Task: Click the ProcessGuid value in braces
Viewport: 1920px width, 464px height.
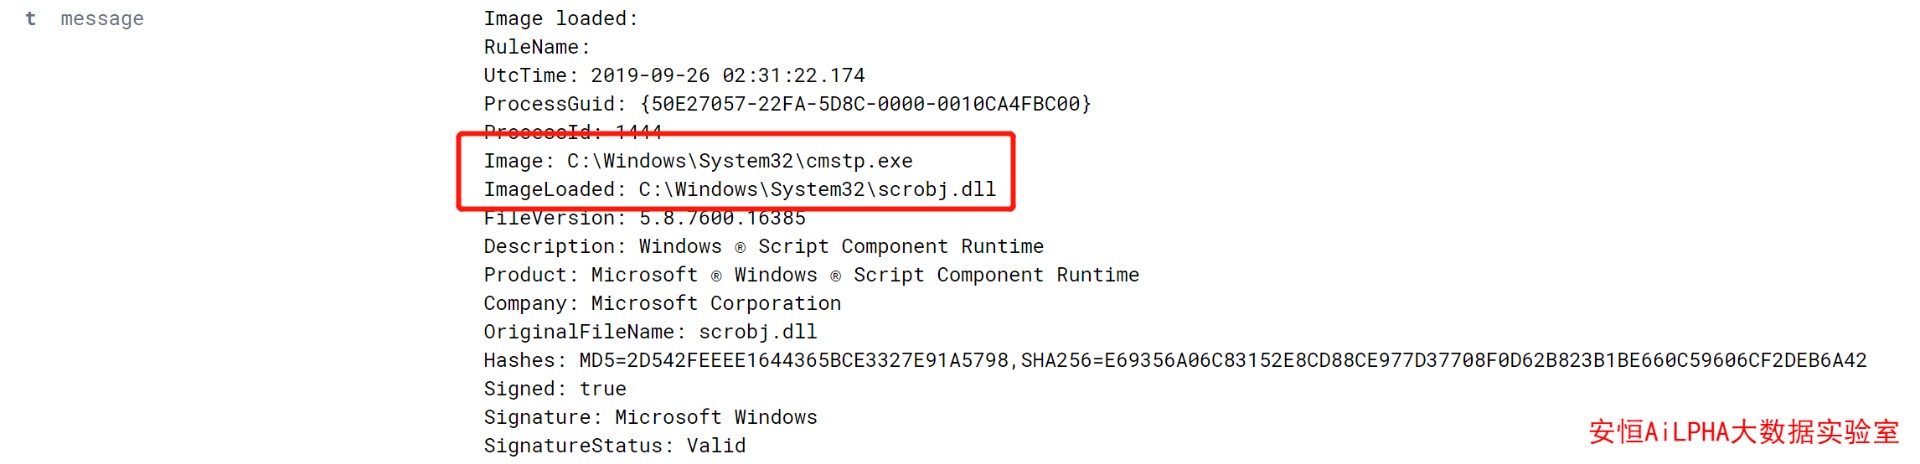Action: [x=865, y=104]
